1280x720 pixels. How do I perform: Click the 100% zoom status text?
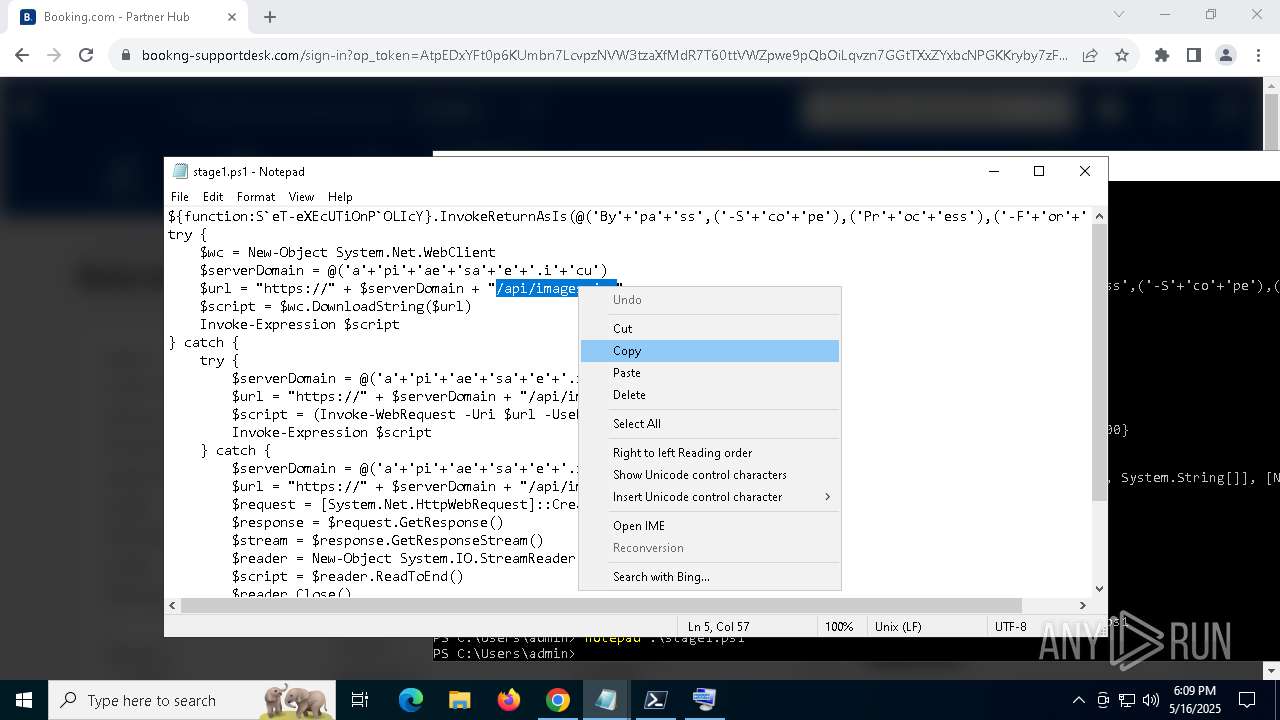click(x=839, y=627)
